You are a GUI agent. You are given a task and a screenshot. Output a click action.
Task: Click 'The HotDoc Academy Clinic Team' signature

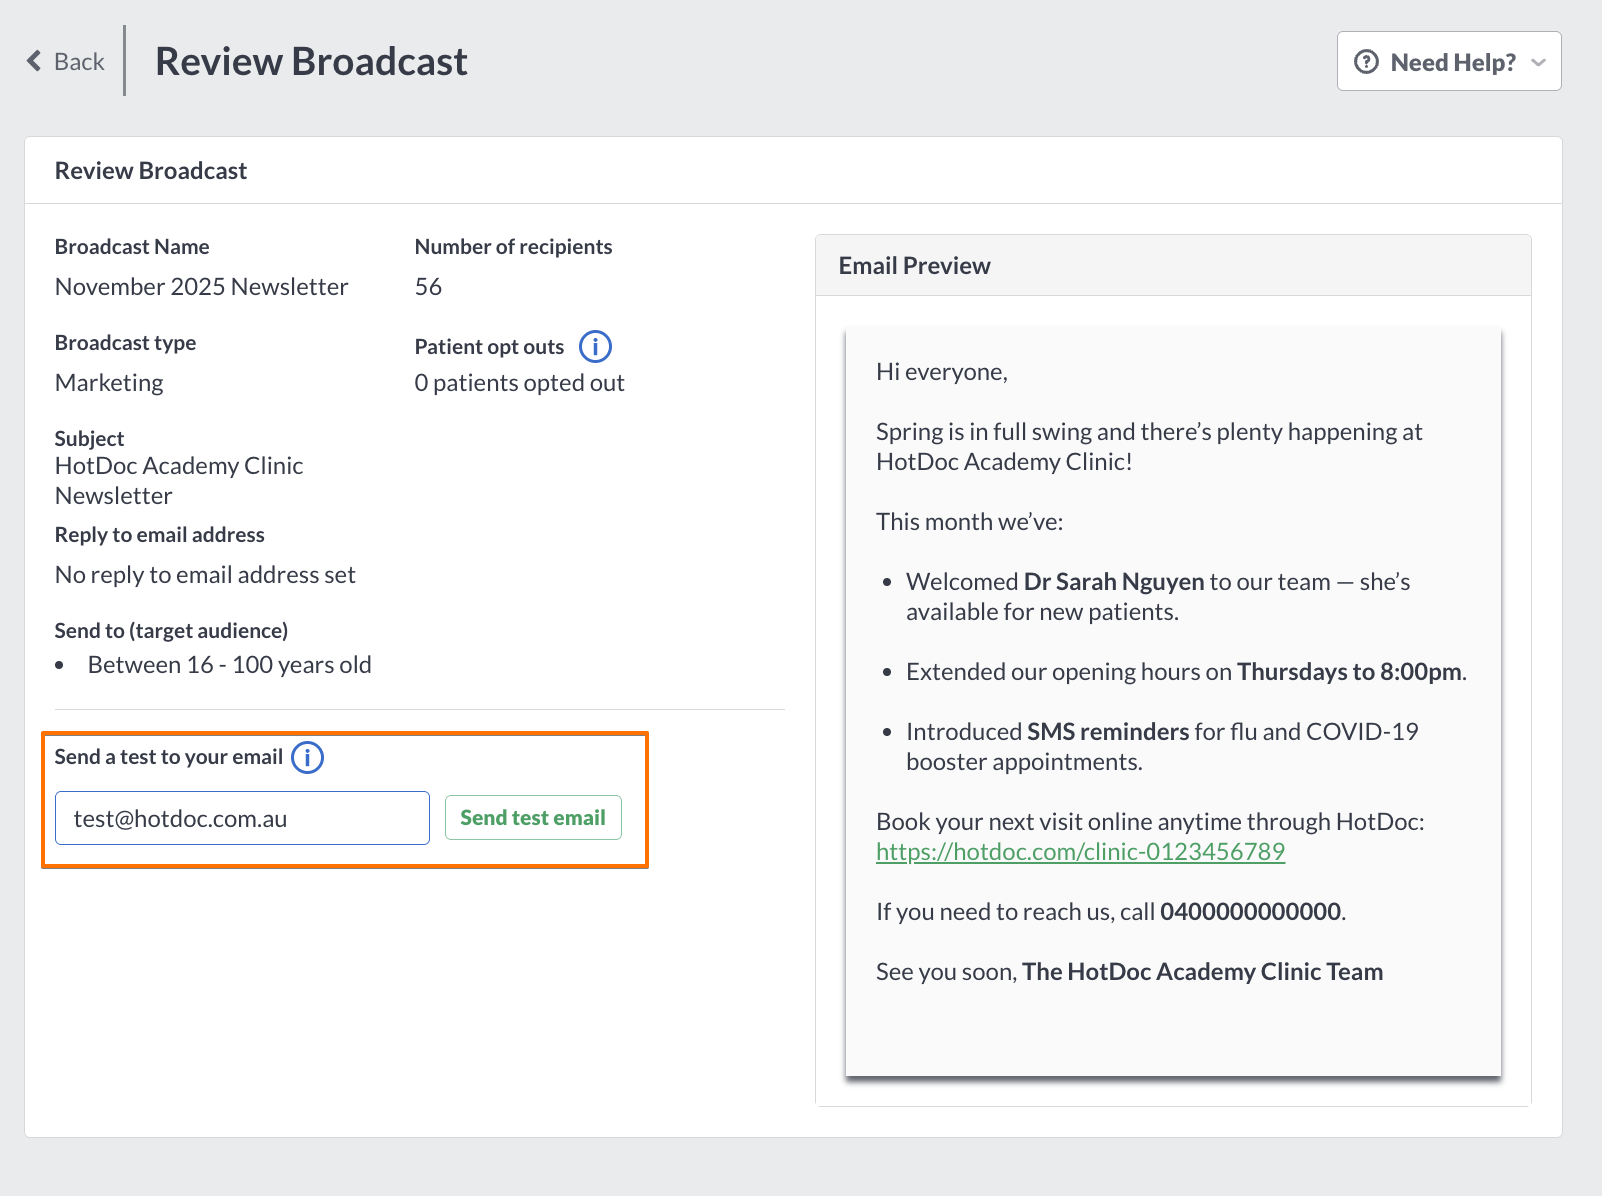pyautogui.click(x=1202, y=972)
